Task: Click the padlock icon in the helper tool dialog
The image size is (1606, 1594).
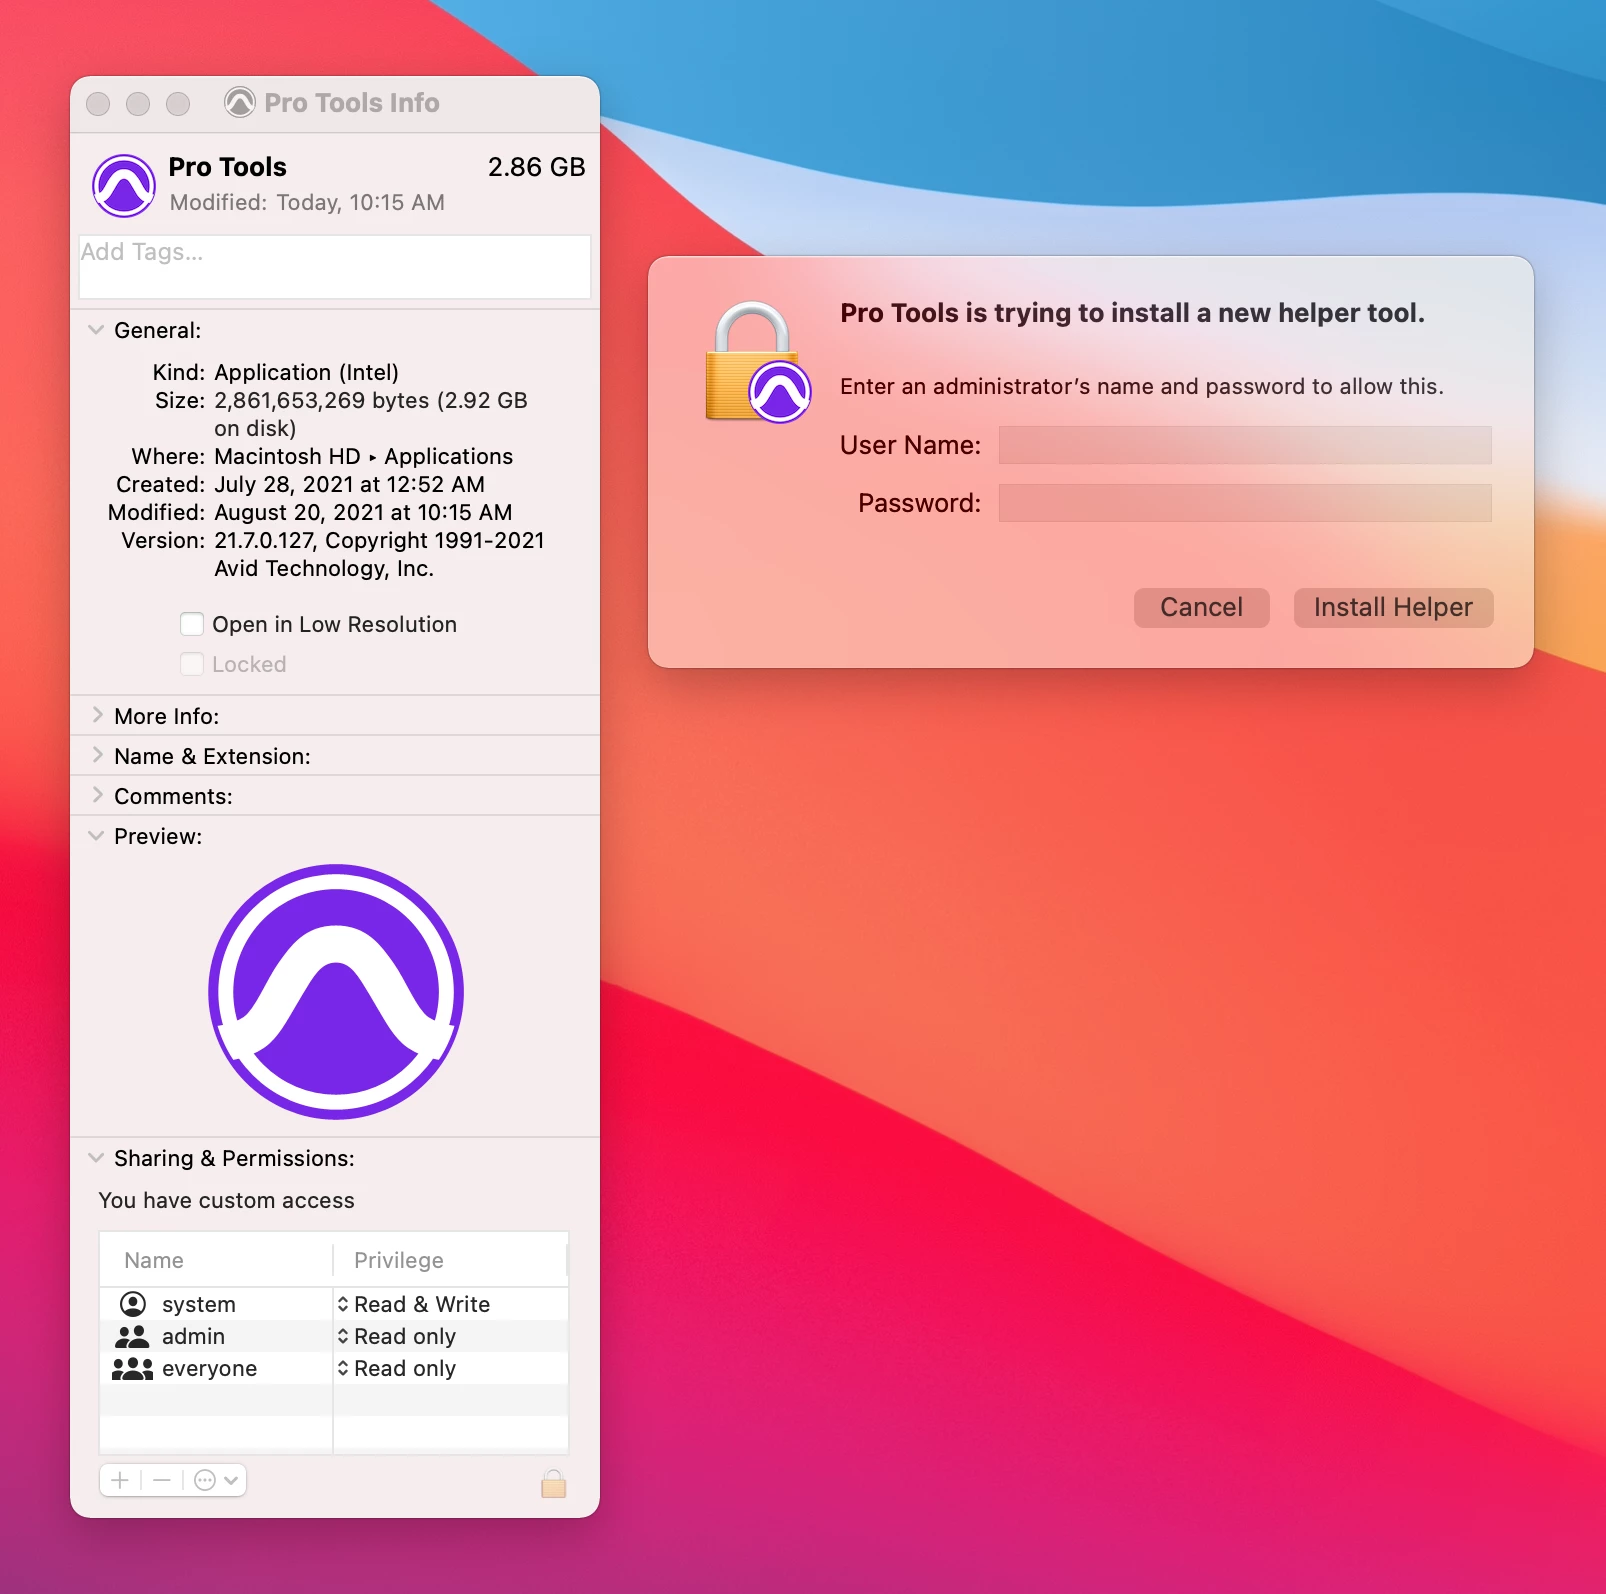Action: 758,362
